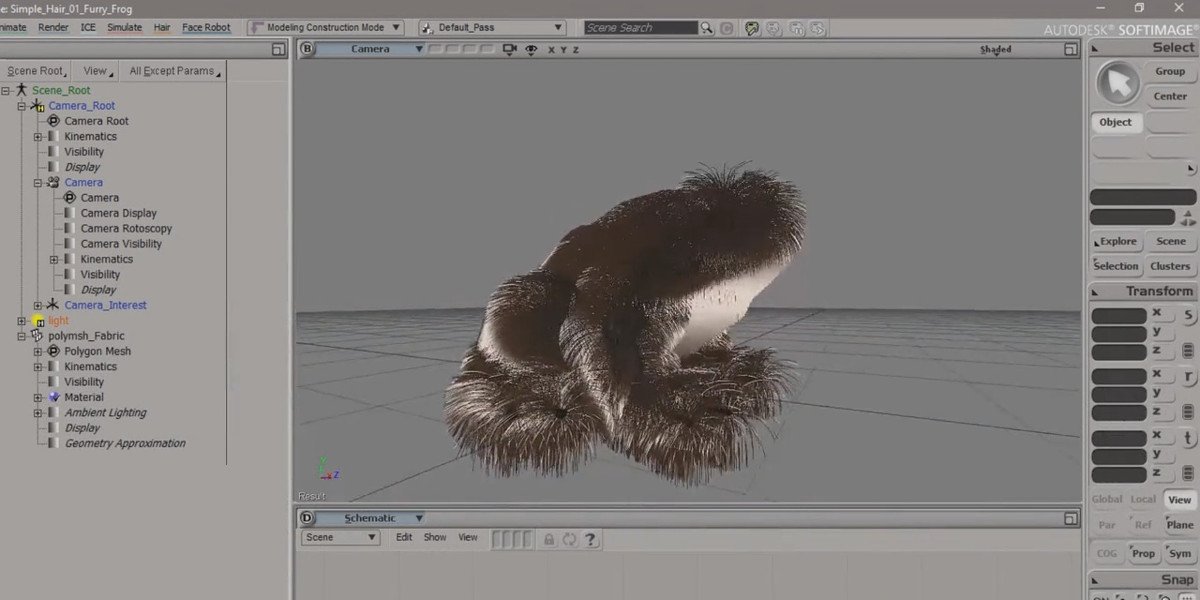
Task: Select the Ambient Lighting tree item
Action: [105, 413]
